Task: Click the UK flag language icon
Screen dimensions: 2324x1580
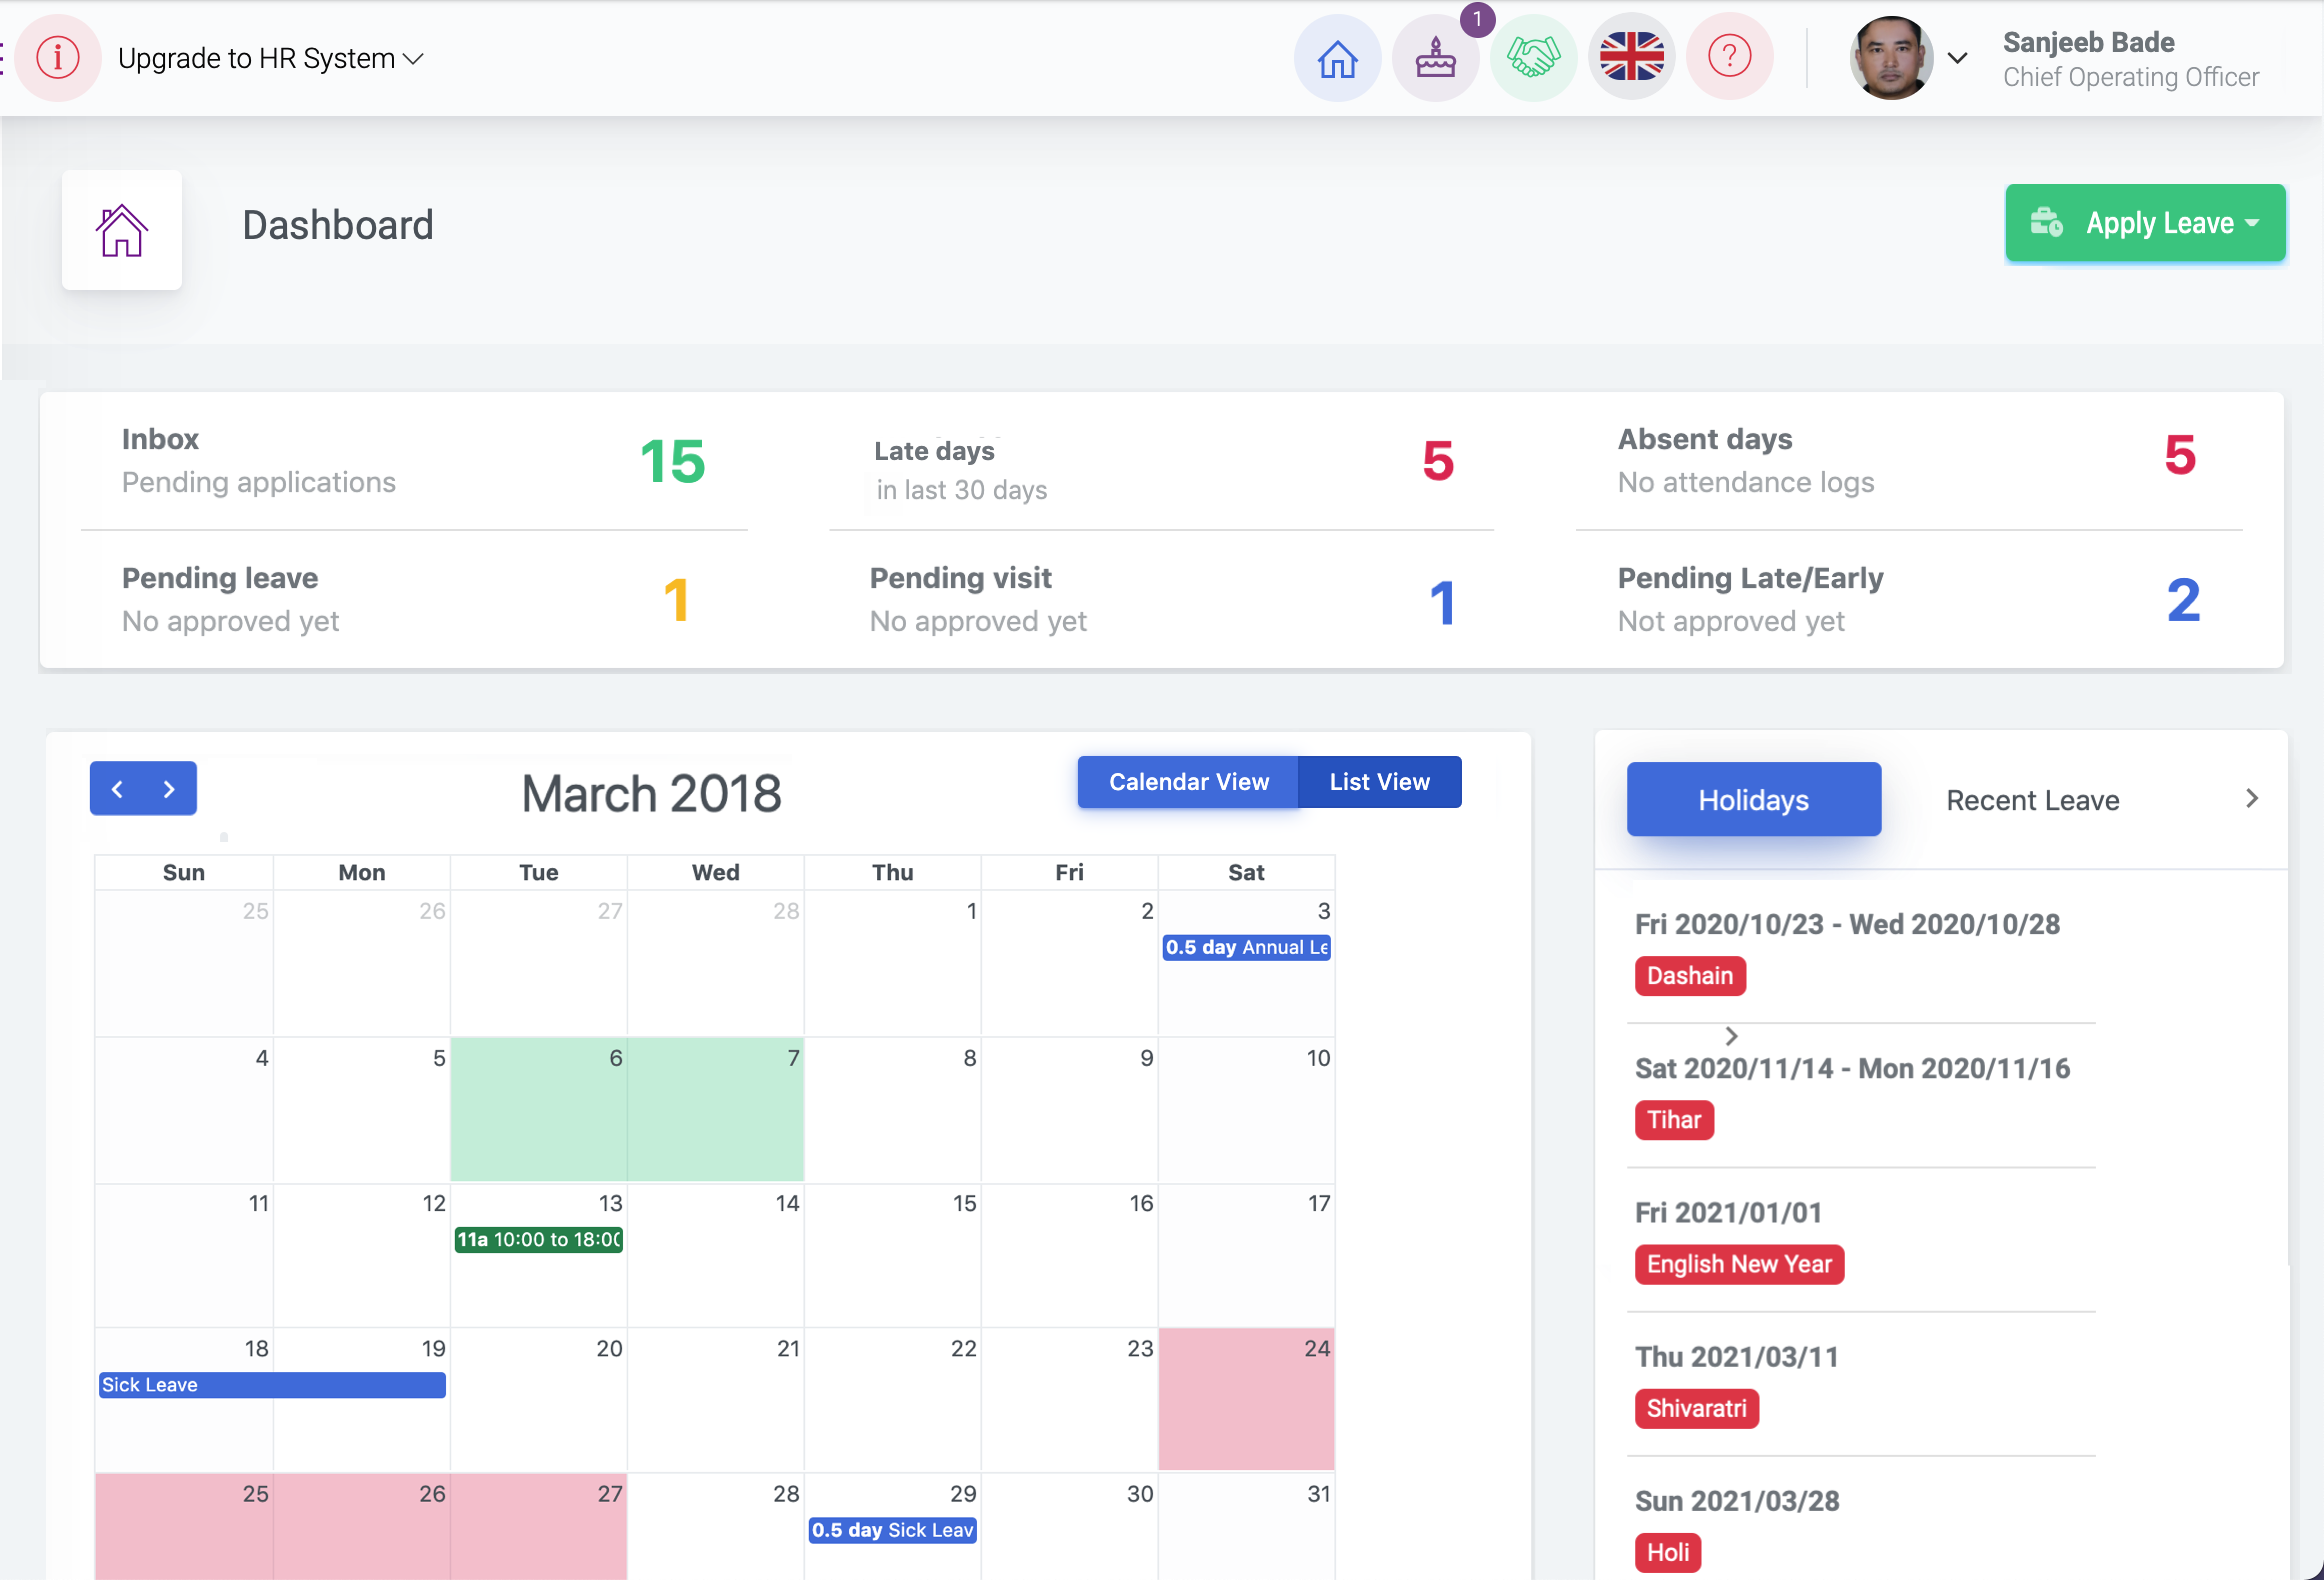Action: coord(1629,58)
